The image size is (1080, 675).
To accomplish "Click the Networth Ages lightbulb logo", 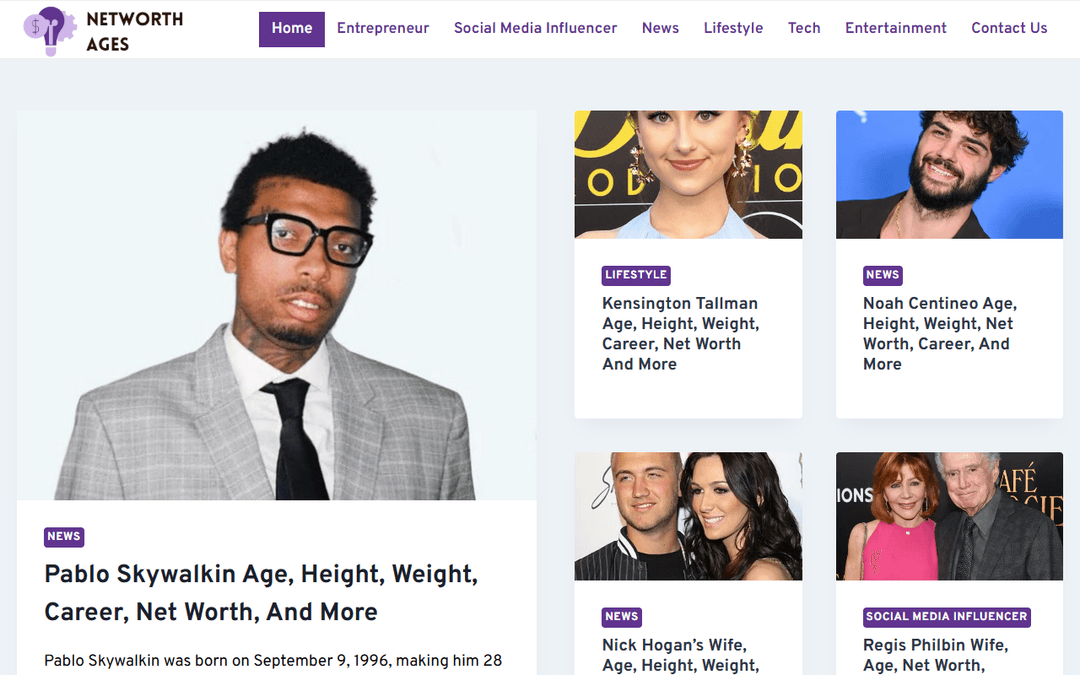I will click(50, 31).
